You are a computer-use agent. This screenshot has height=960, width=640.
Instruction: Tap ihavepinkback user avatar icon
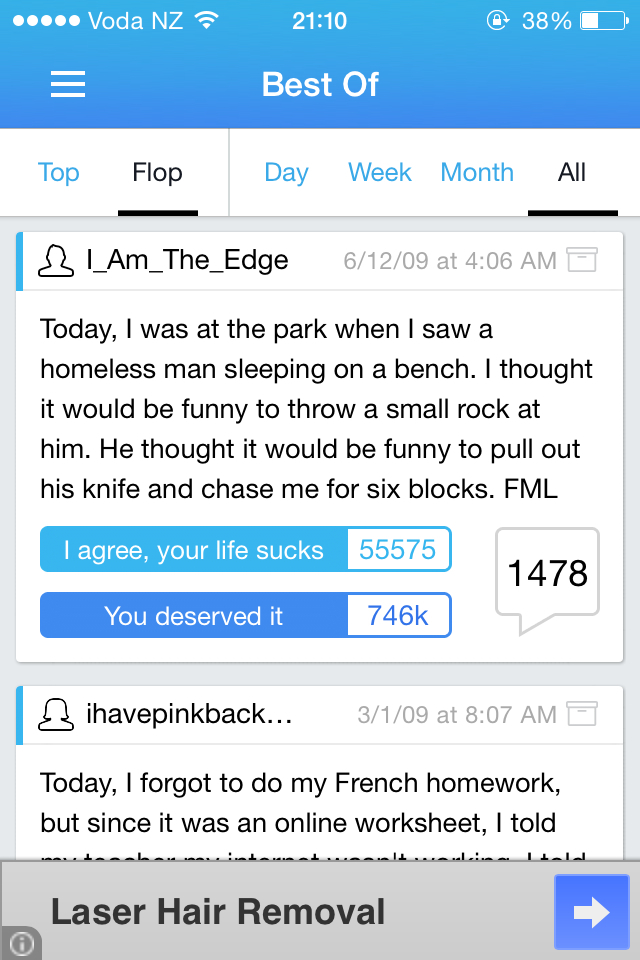tap(56, 714)
